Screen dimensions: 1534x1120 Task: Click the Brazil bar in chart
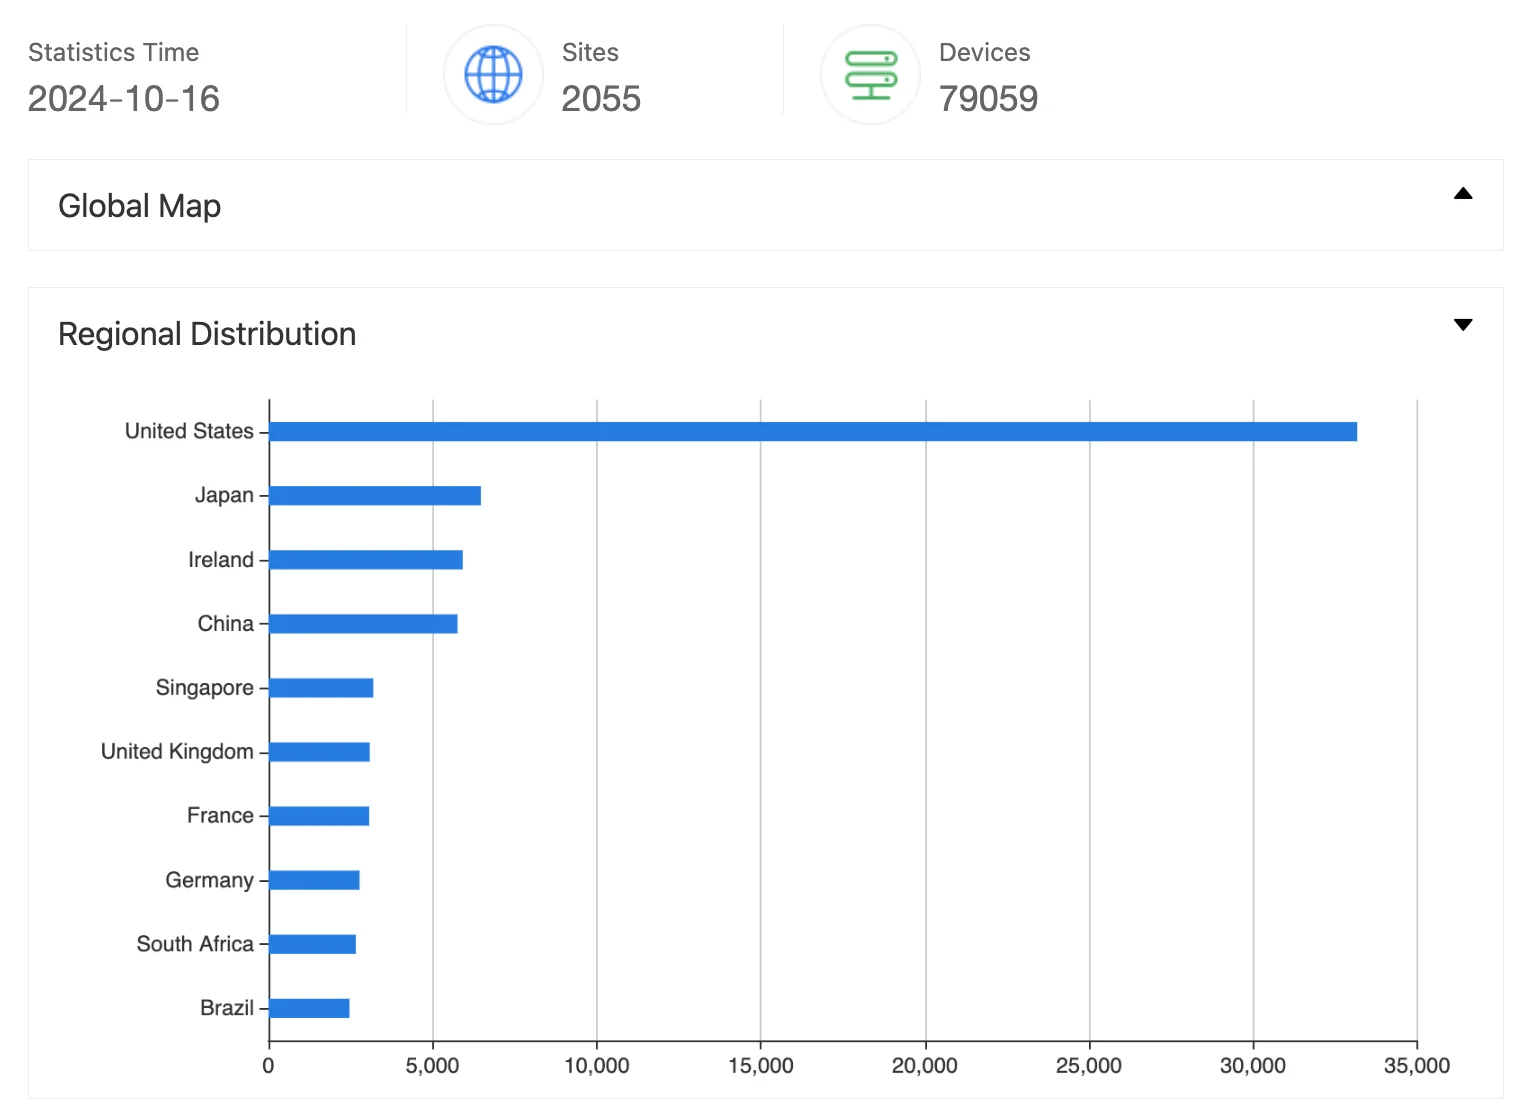point(309,1008)
